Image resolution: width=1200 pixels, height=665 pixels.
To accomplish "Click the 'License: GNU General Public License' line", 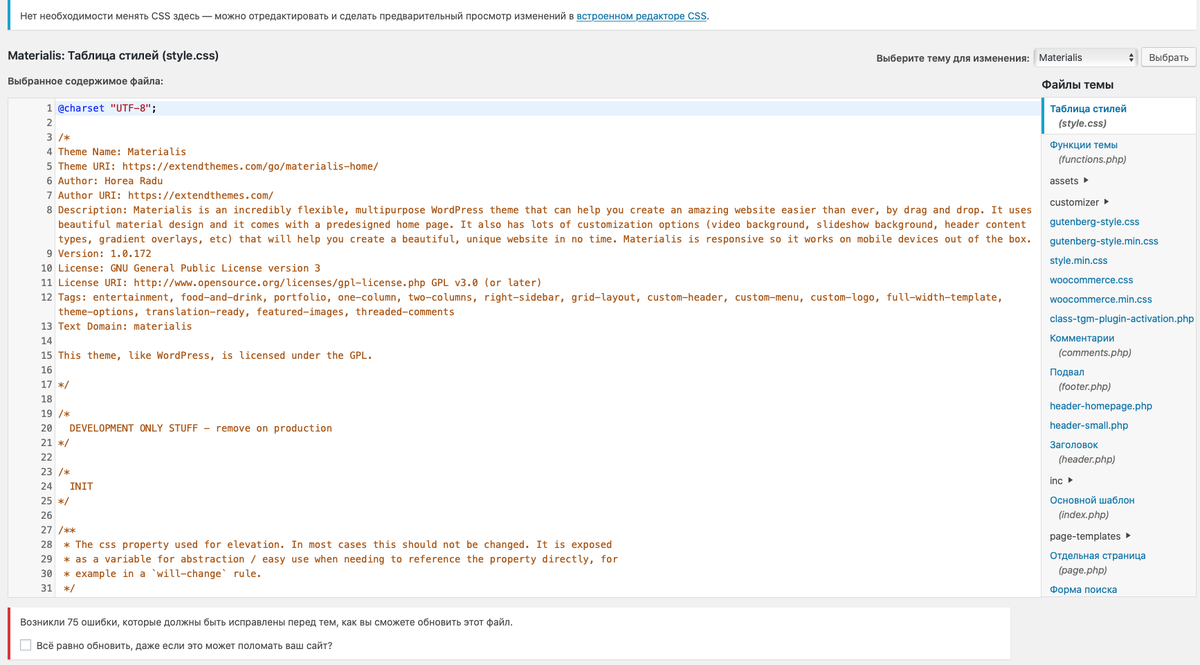I will coord(189,268).
